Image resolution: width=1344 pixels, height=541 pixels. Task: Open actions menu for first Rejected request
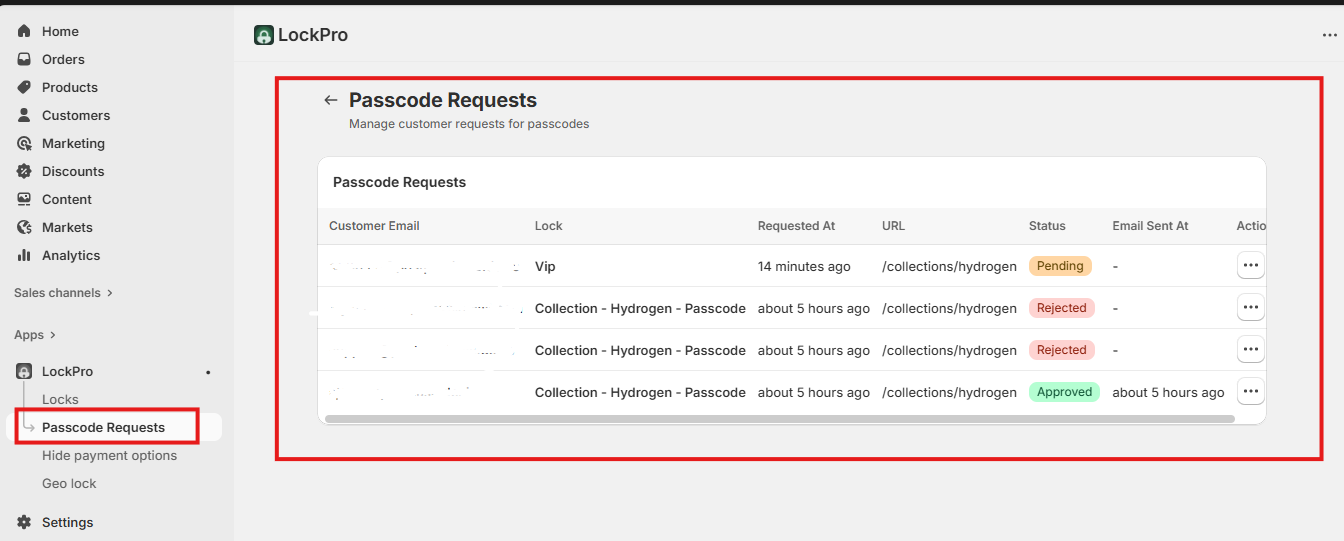(x=1251, y=308)
